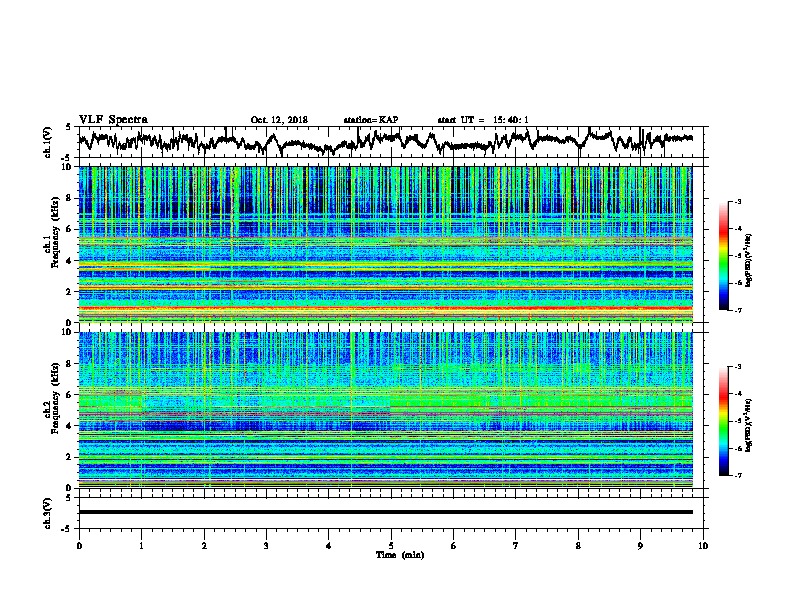Click the "-7" label on ch.2 colorbar
792x612 pixels.
[738, 476]
